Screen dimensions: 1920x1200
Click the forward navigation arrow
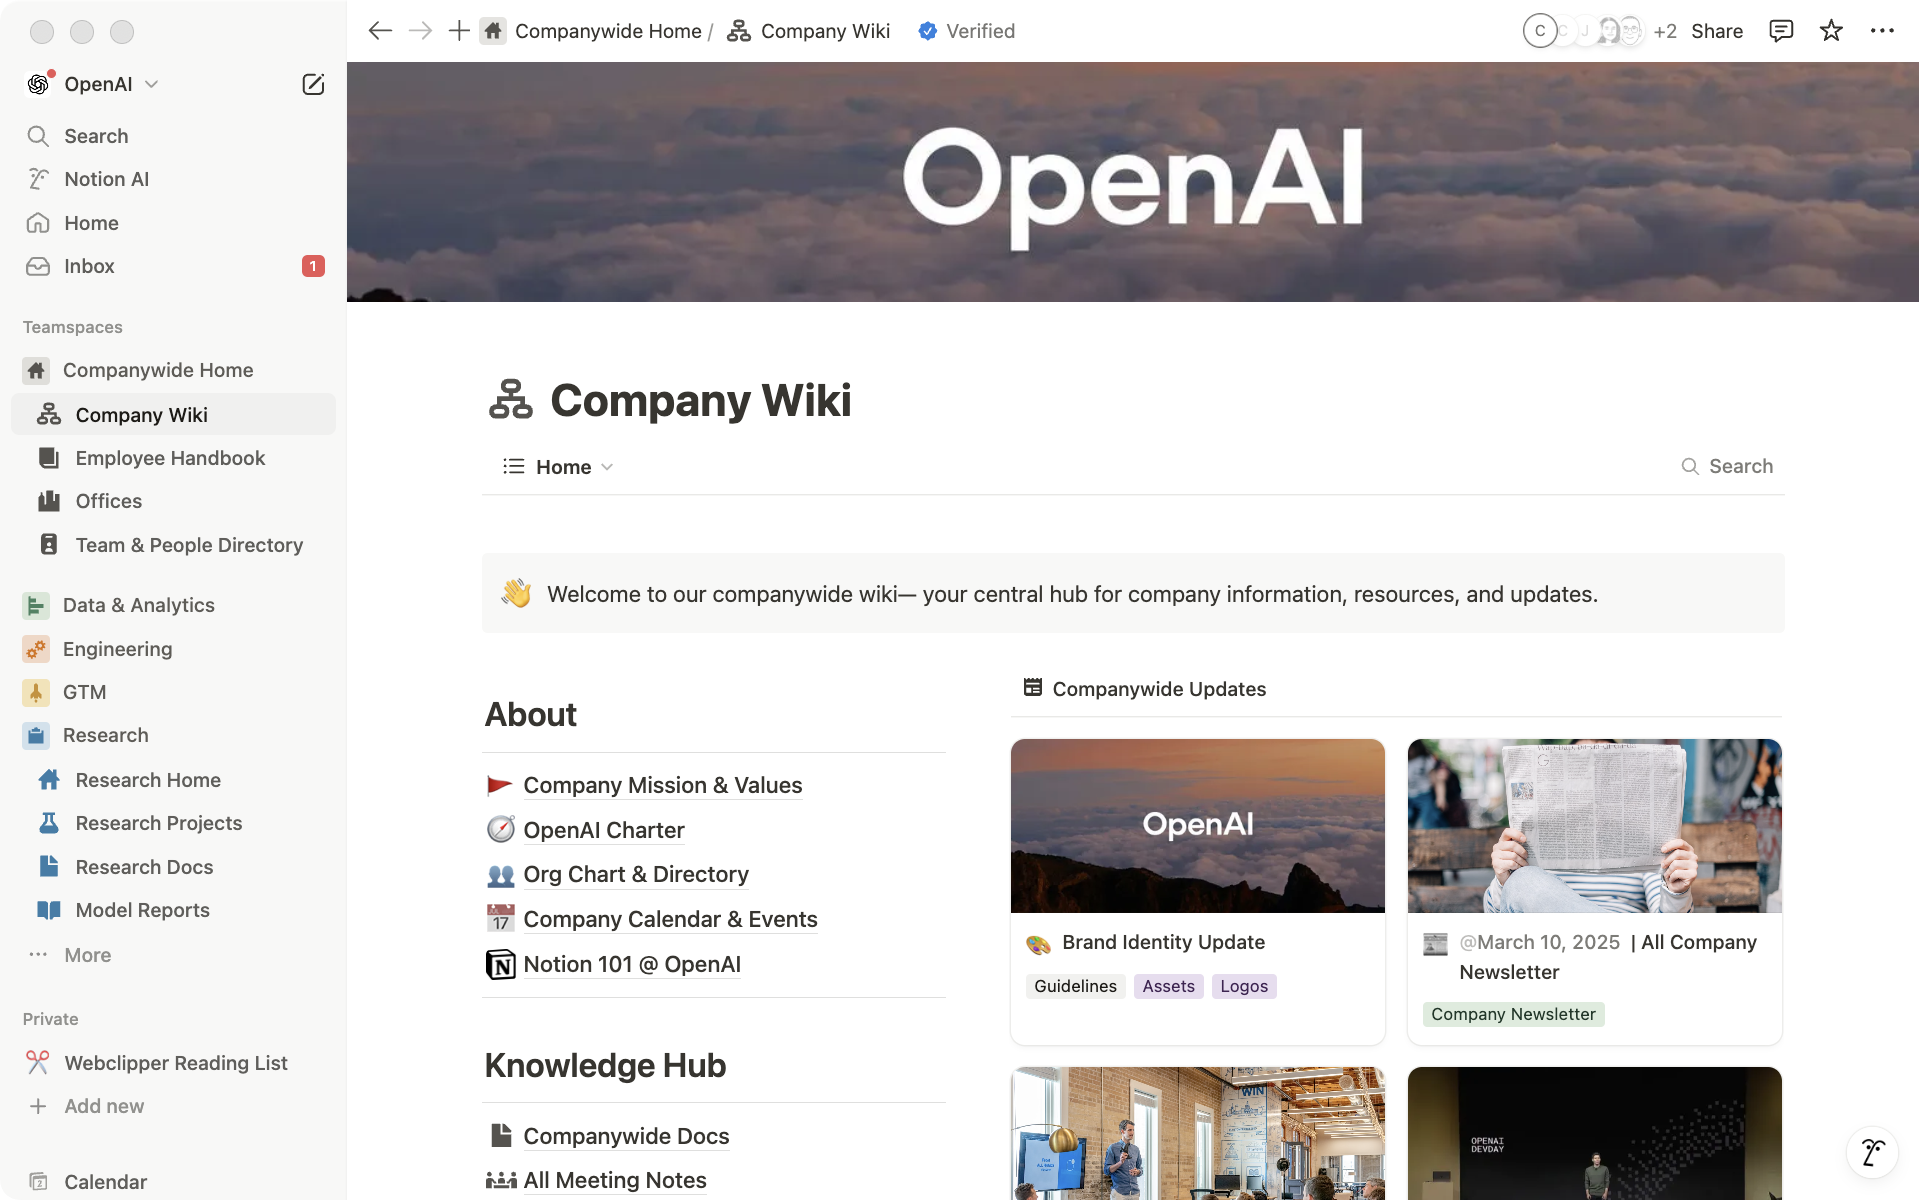pos(419,30)
